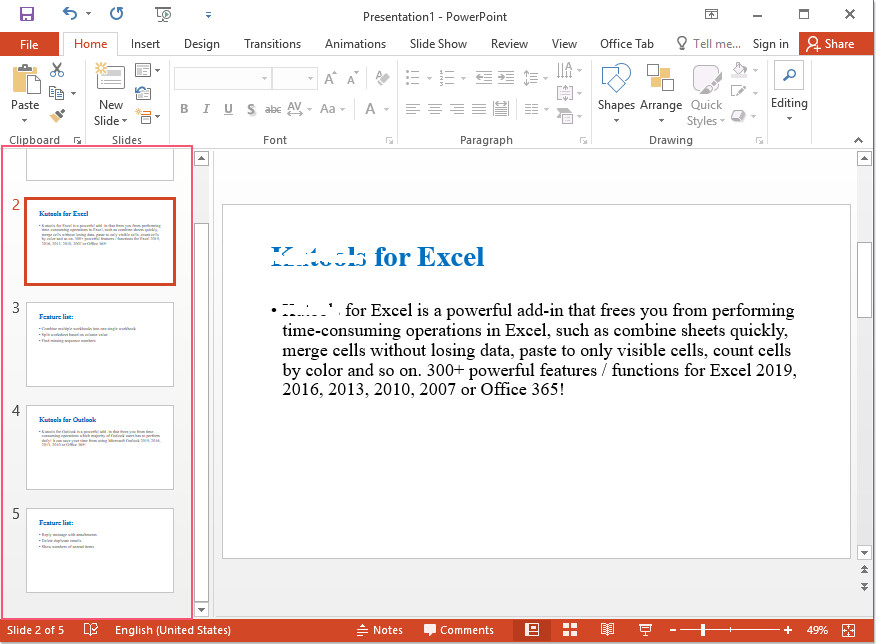Open the Editing menu

pyautogui.click(x=789, y=92)
